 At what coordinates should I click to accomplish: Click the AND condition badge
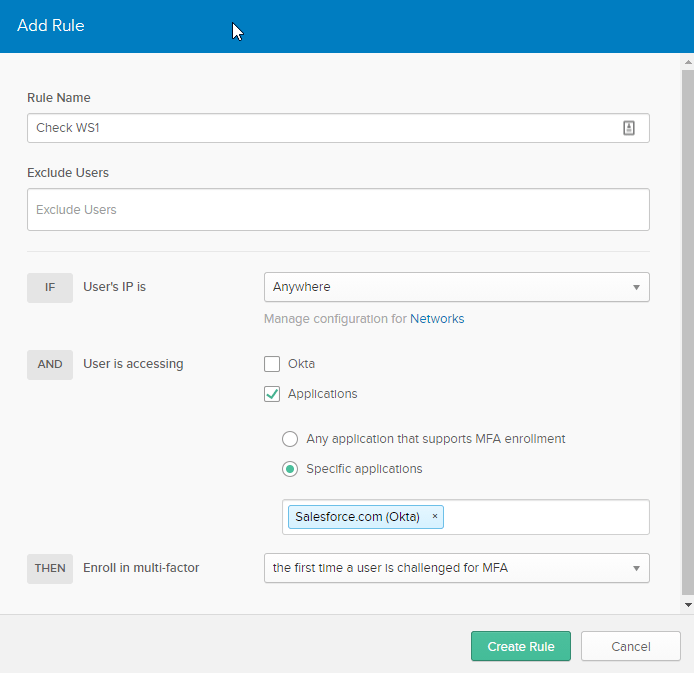(50, 364)
